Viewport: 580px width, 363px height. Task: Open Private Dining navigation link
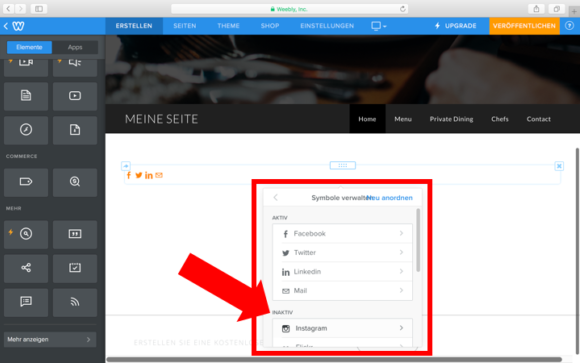pos(451,119)
